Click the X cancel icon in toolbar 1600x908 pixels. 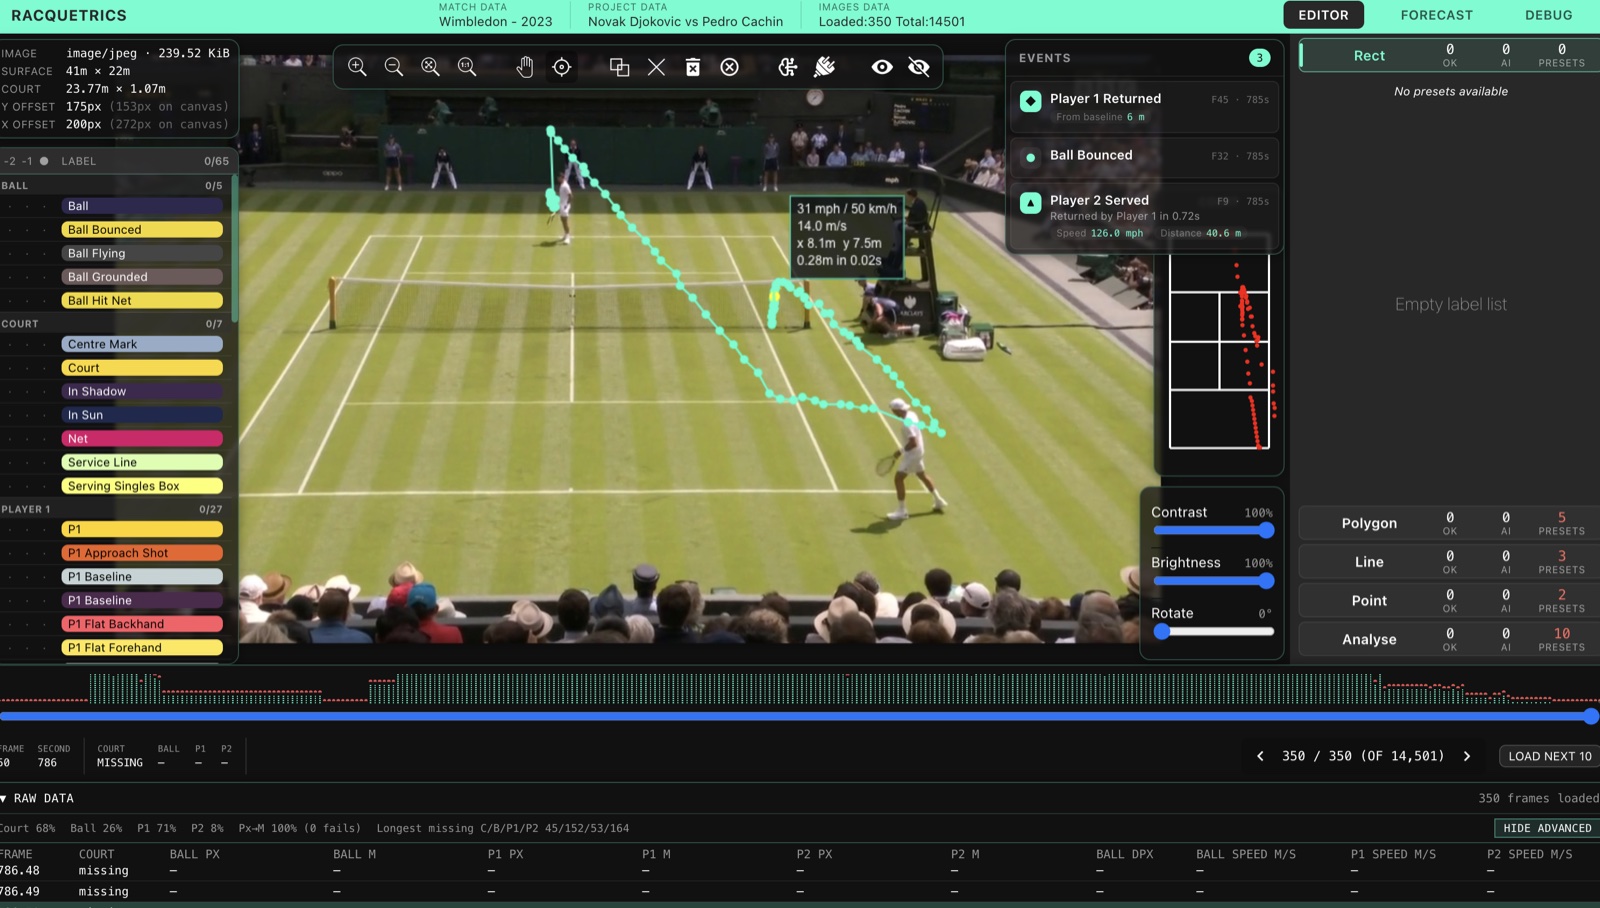(656, 67)
